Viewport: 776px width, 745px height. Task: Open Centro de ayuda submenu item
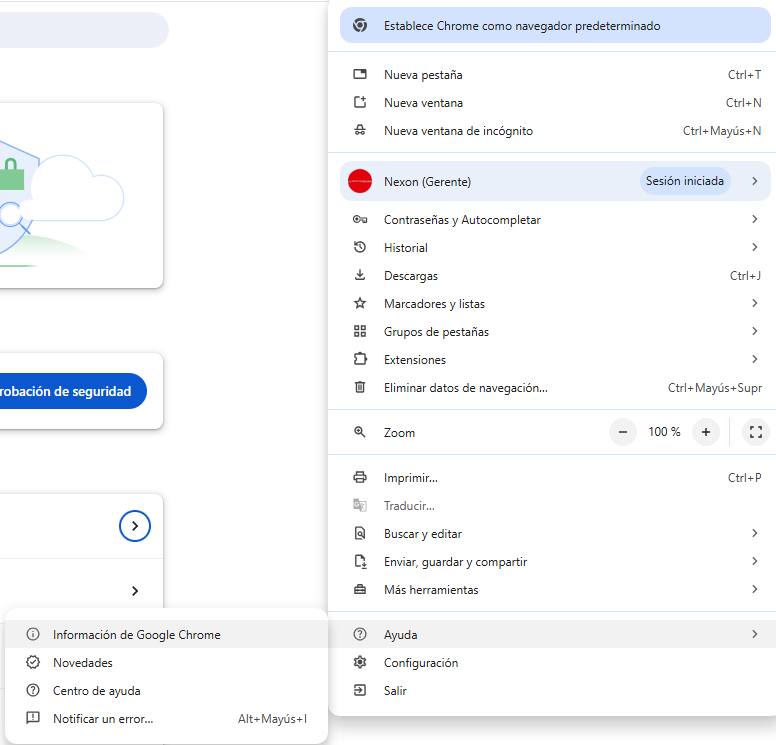pyautogui.click(x=167, y=691)
